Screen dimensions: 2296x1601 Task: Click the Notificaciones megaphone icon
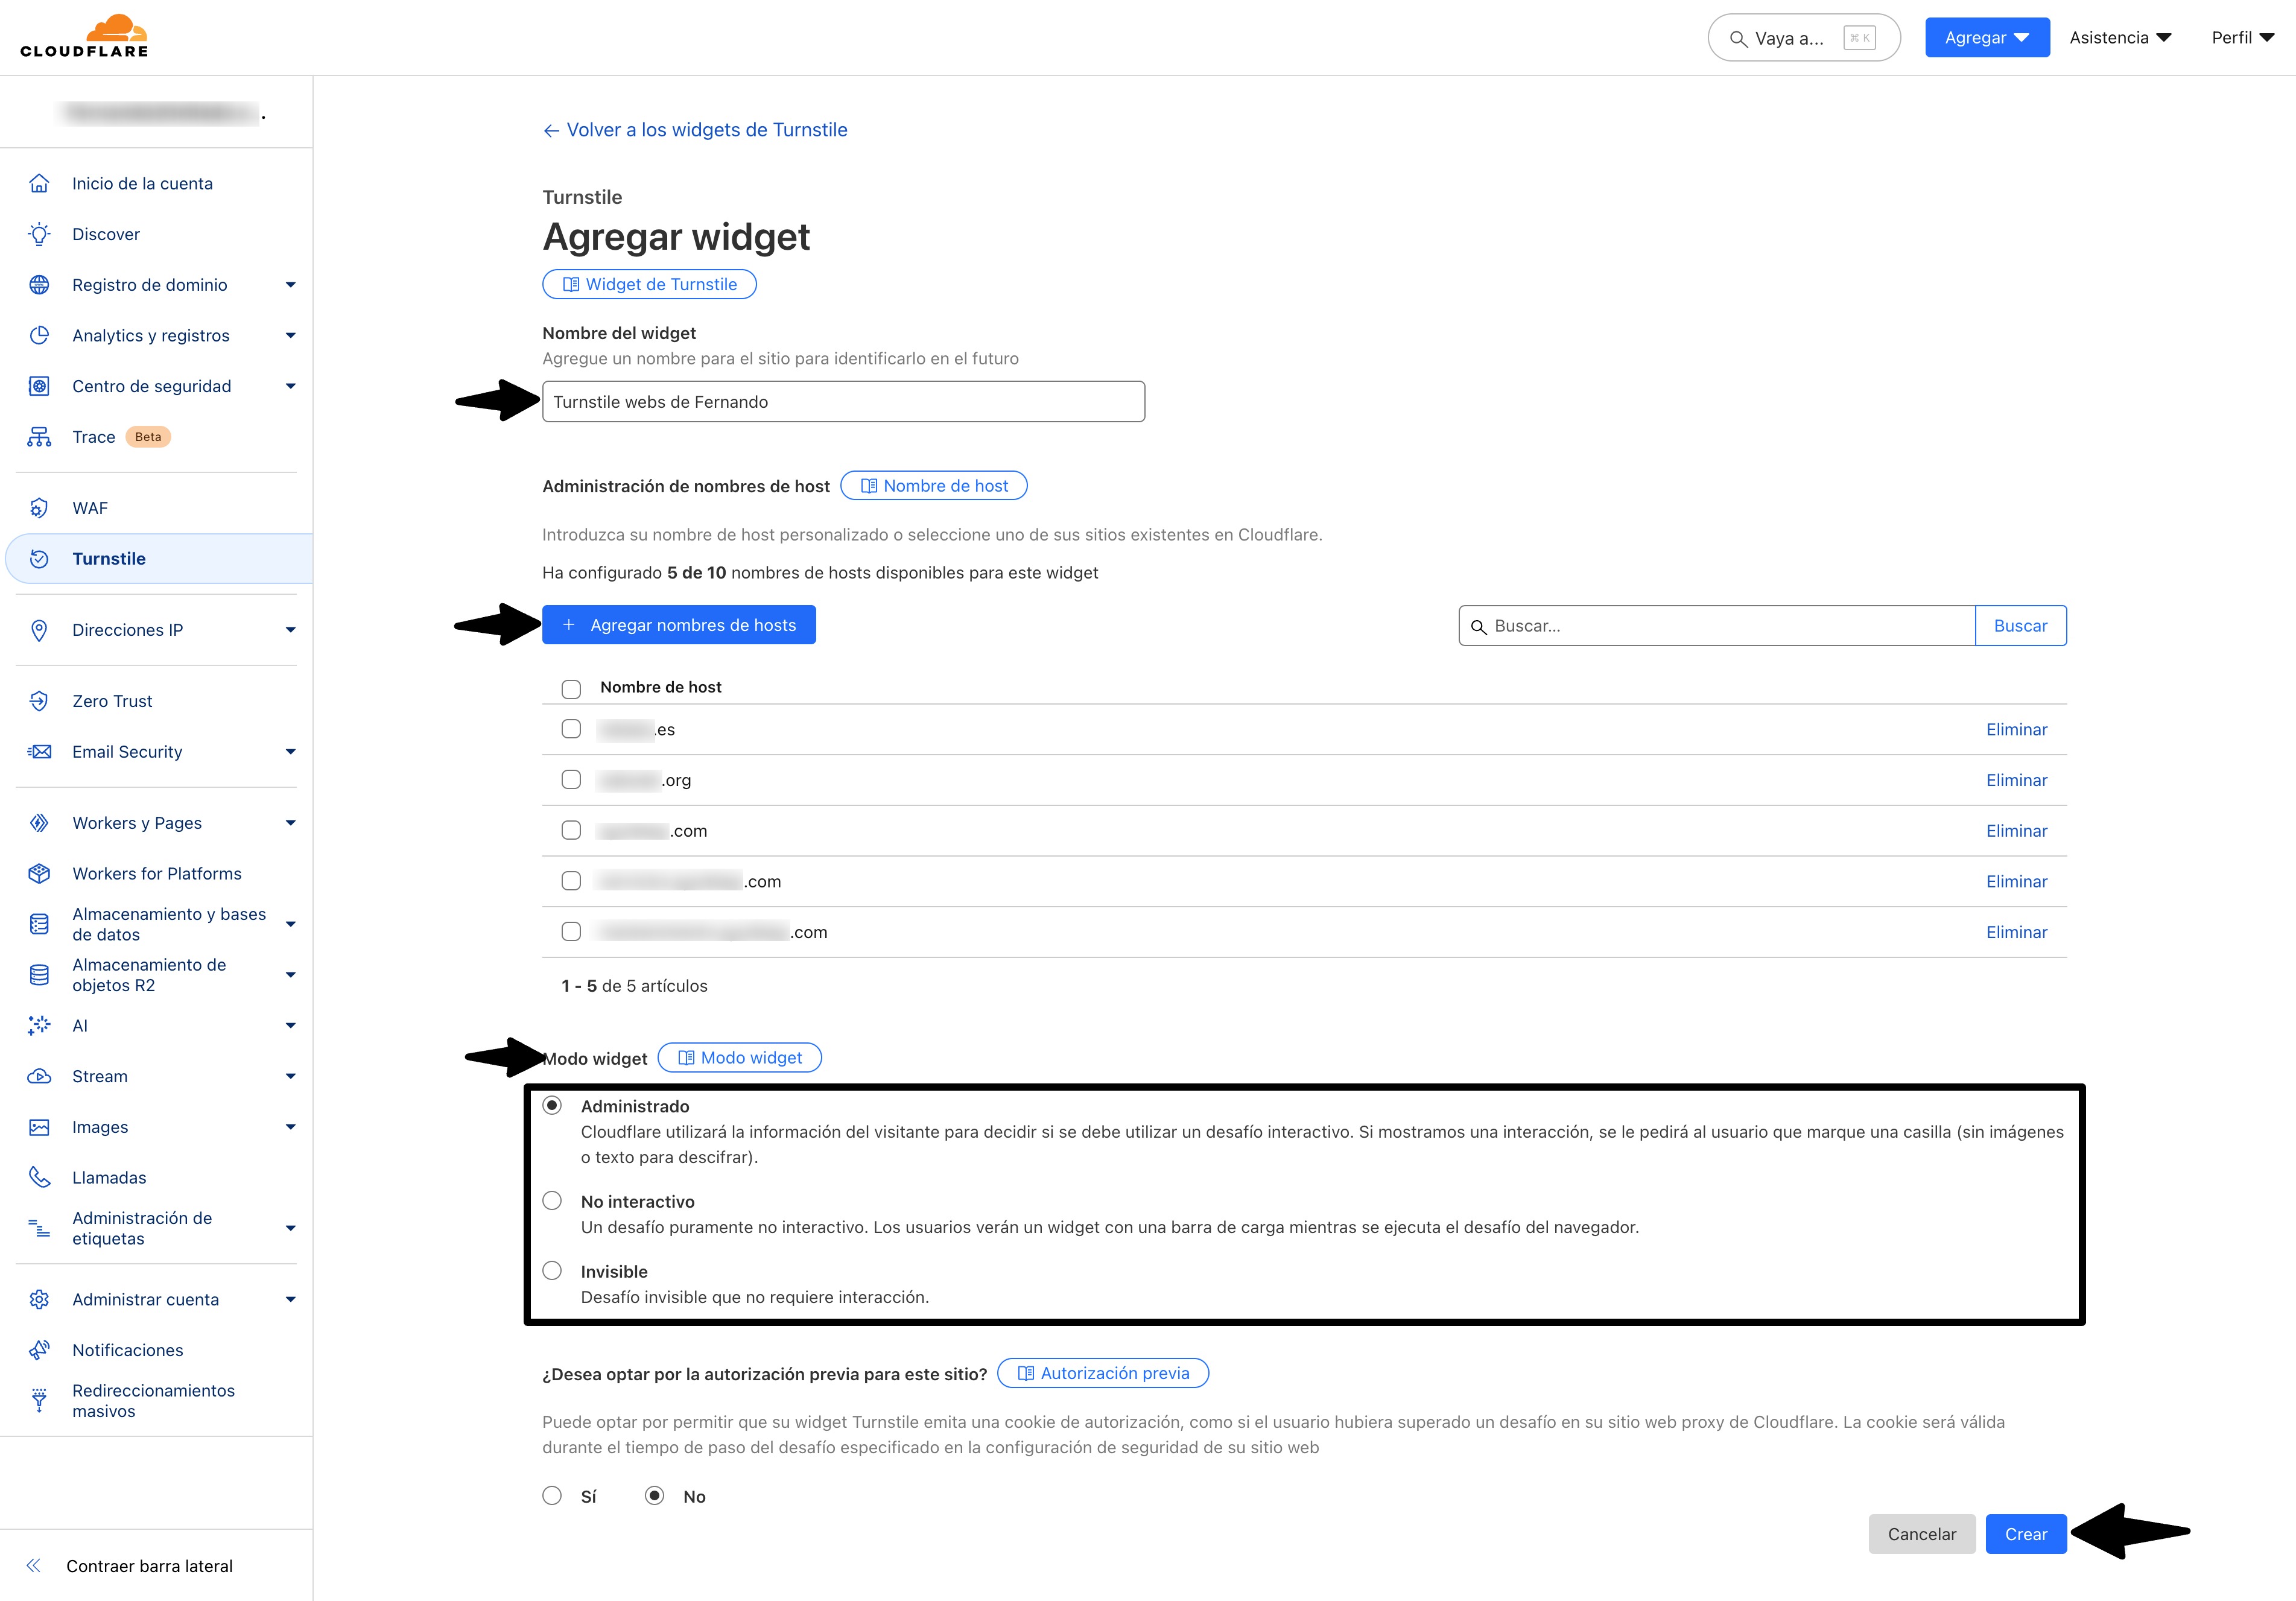(39, 1350)
